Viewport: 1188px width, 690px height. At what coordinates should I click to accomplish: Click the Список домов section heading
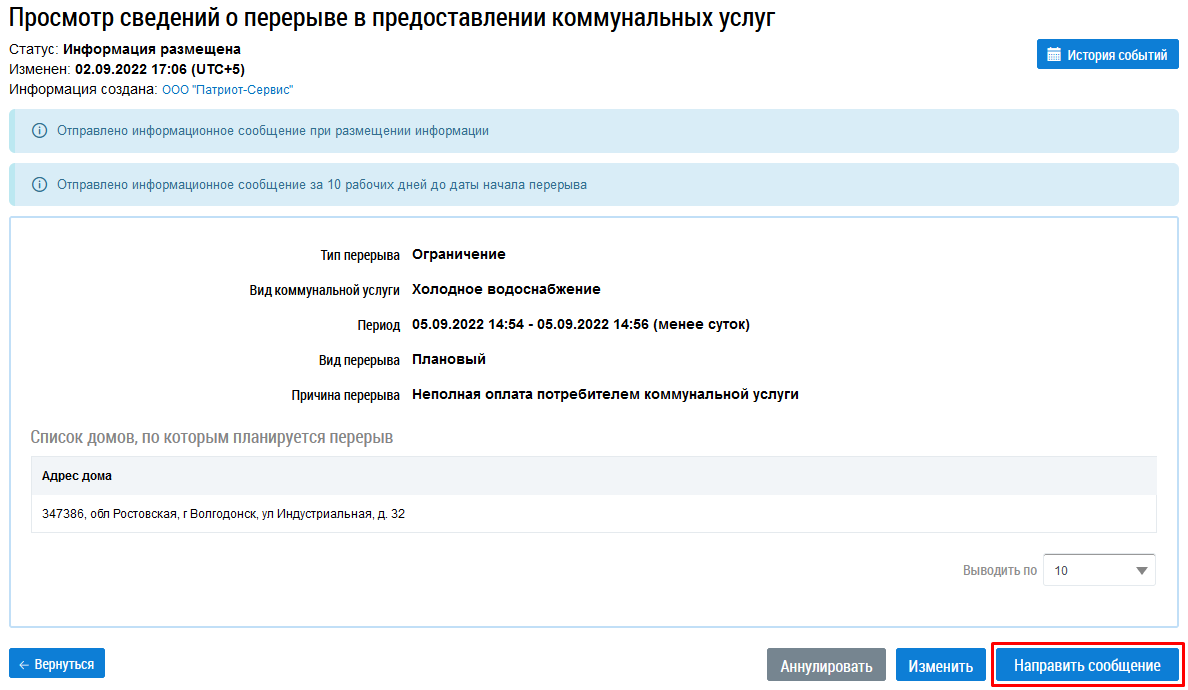click(211, 437)
